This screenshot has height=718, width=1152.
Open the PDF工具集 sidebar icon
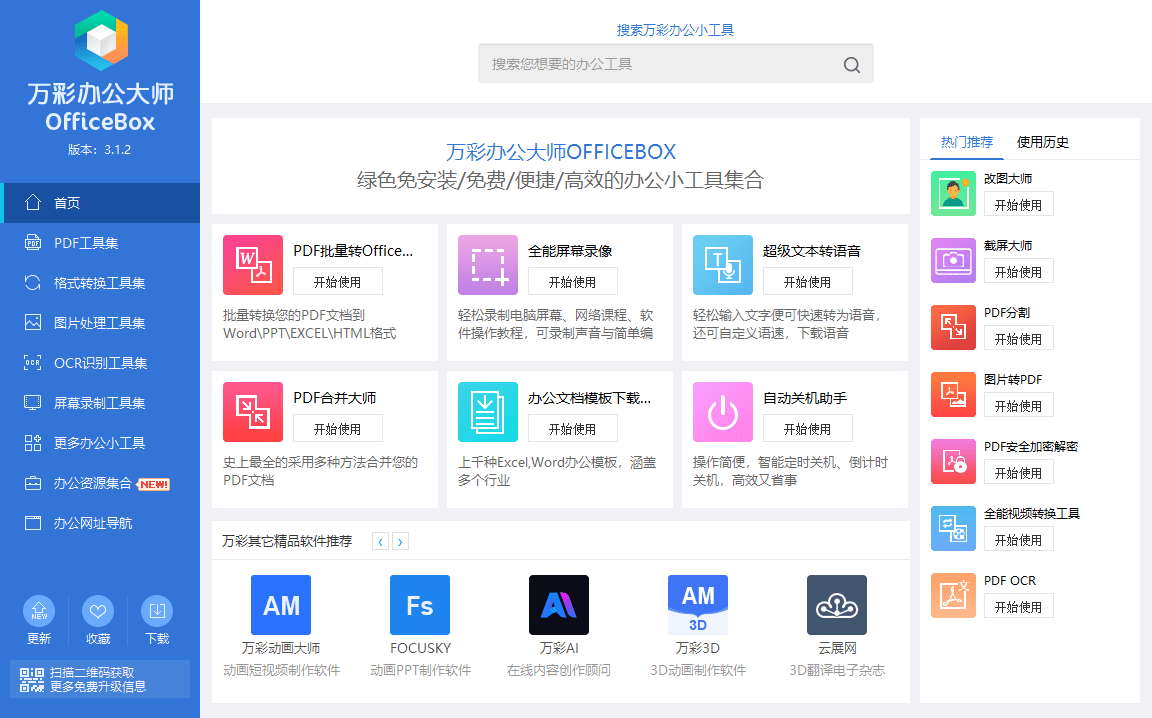point(31,242)
